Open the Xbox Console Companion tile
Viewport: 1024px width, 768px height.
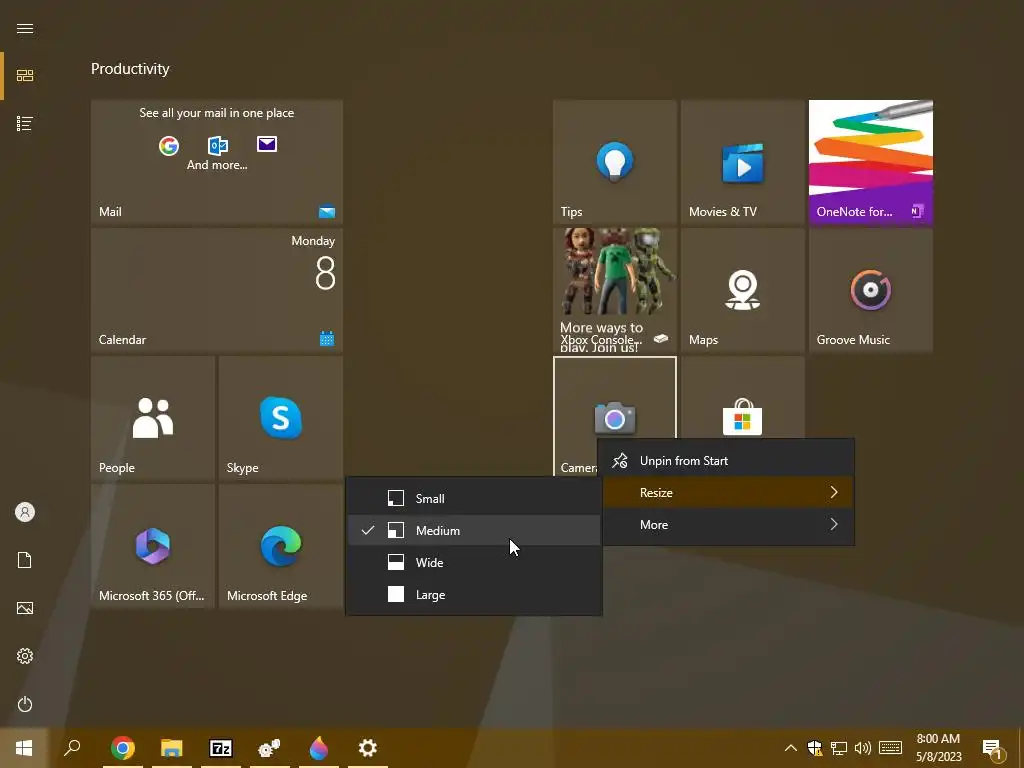615,289
